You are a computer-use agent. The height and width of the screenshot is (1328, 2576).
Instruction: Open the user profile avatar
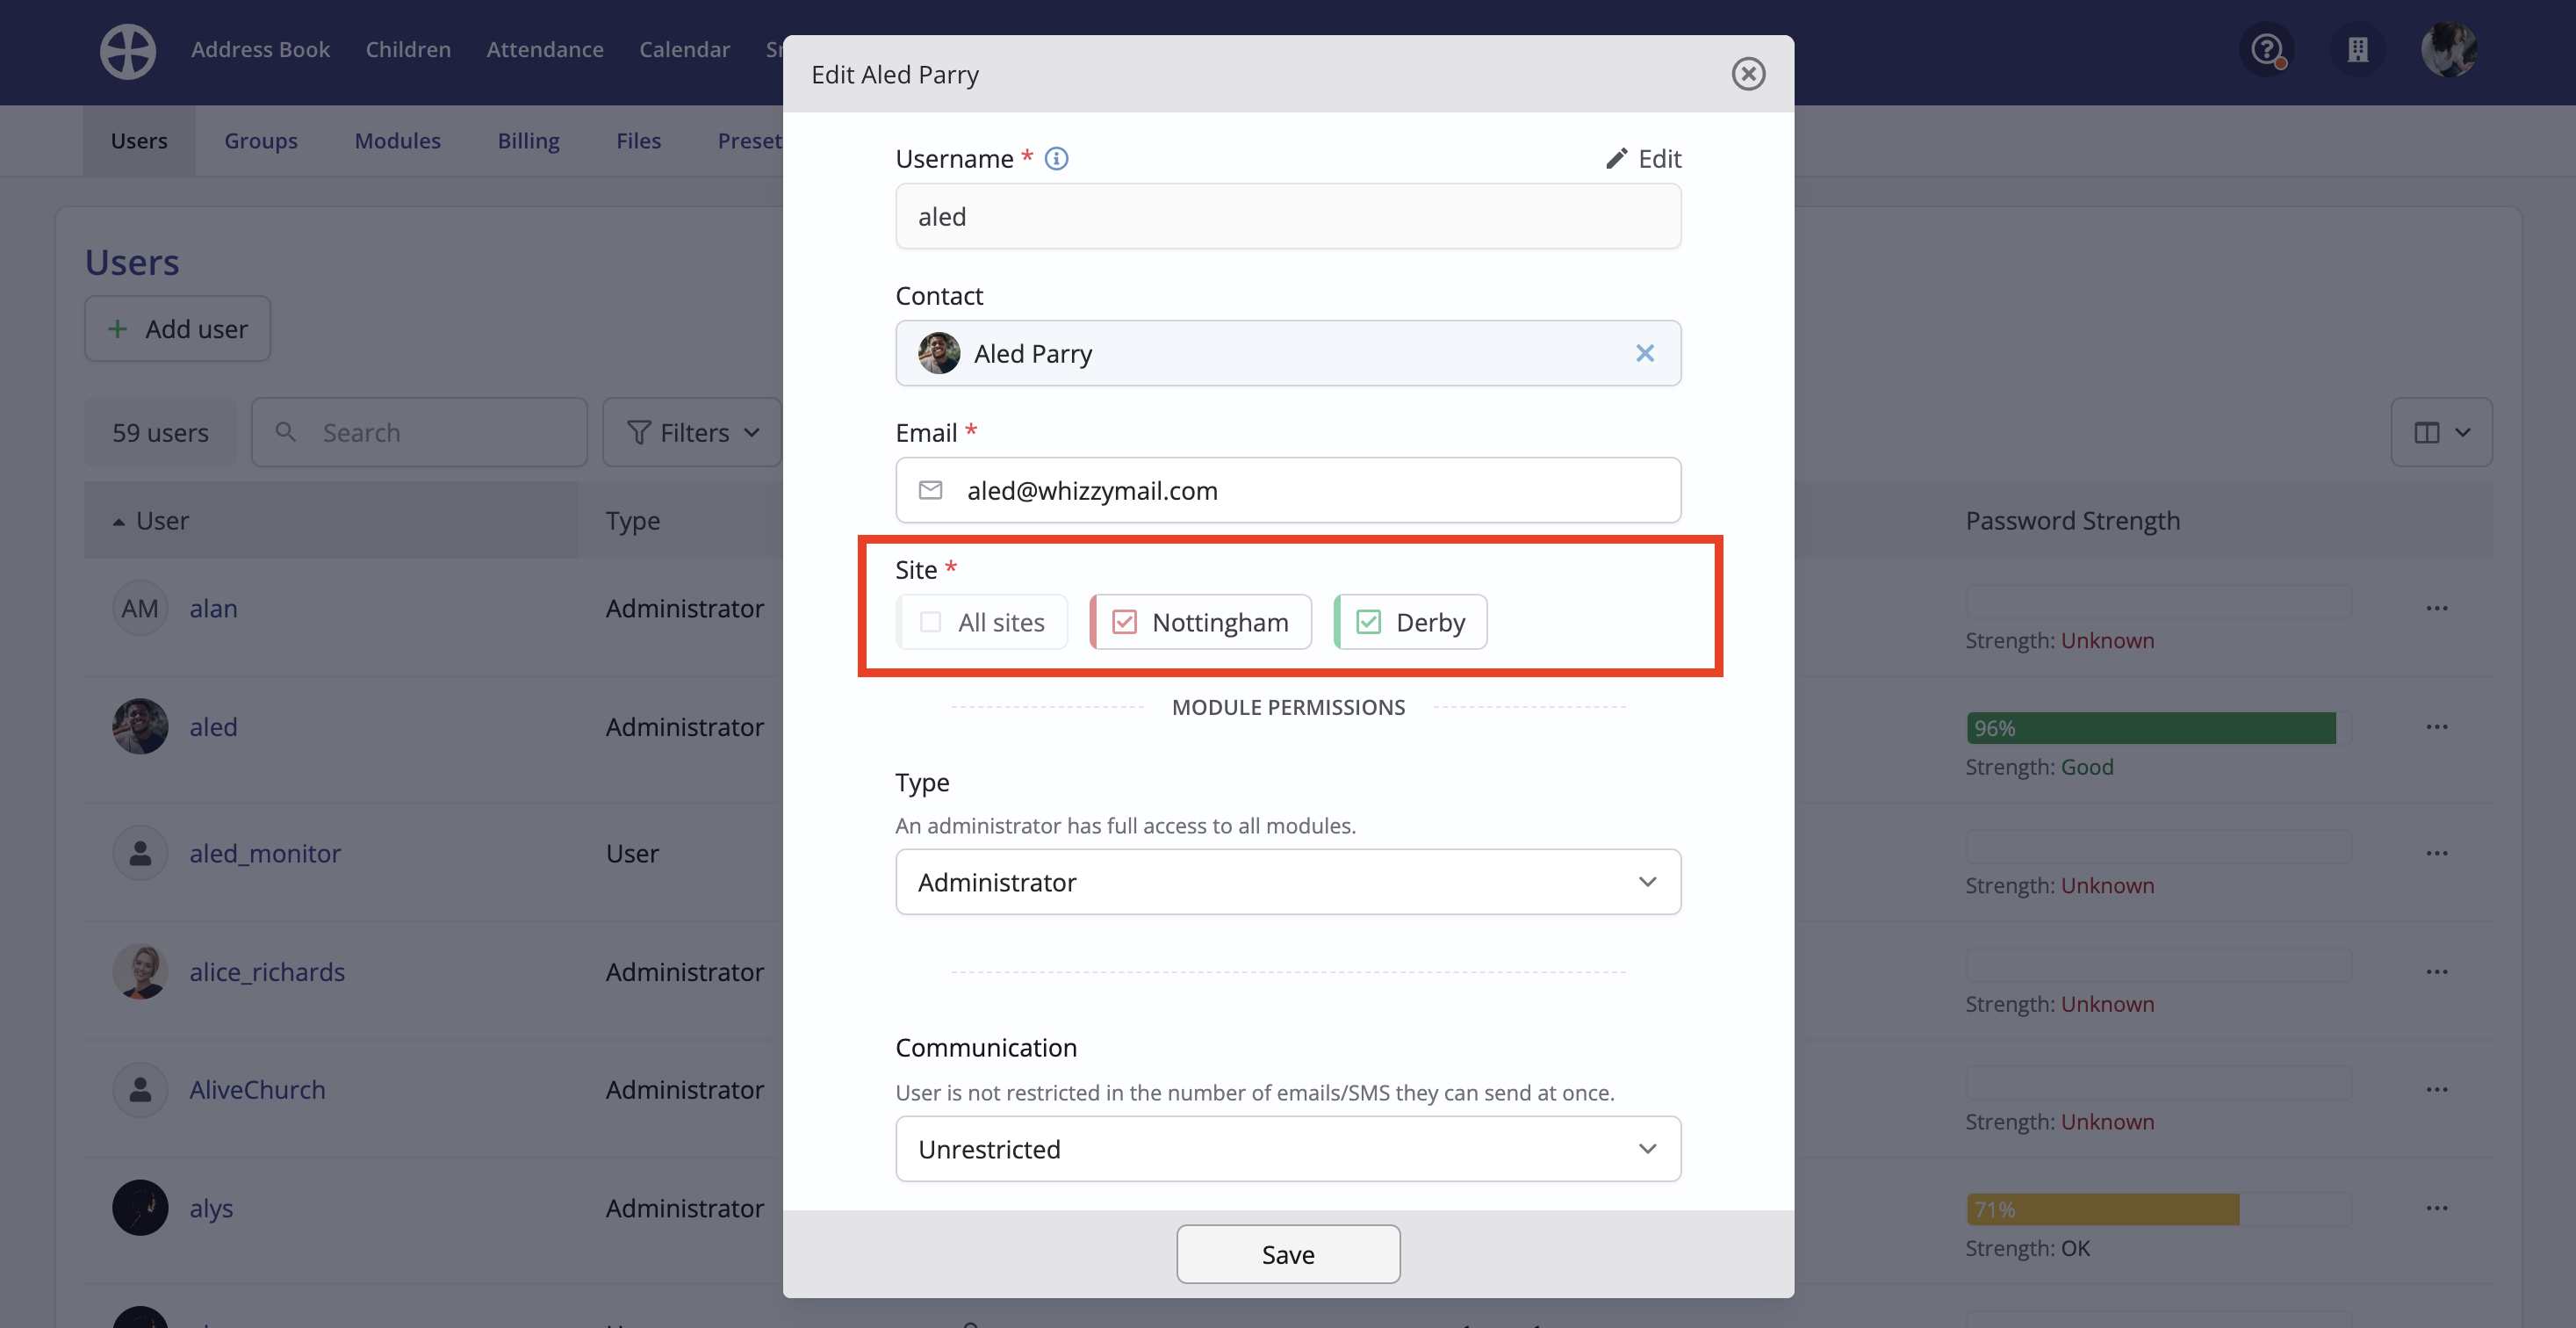[2449, 49]
